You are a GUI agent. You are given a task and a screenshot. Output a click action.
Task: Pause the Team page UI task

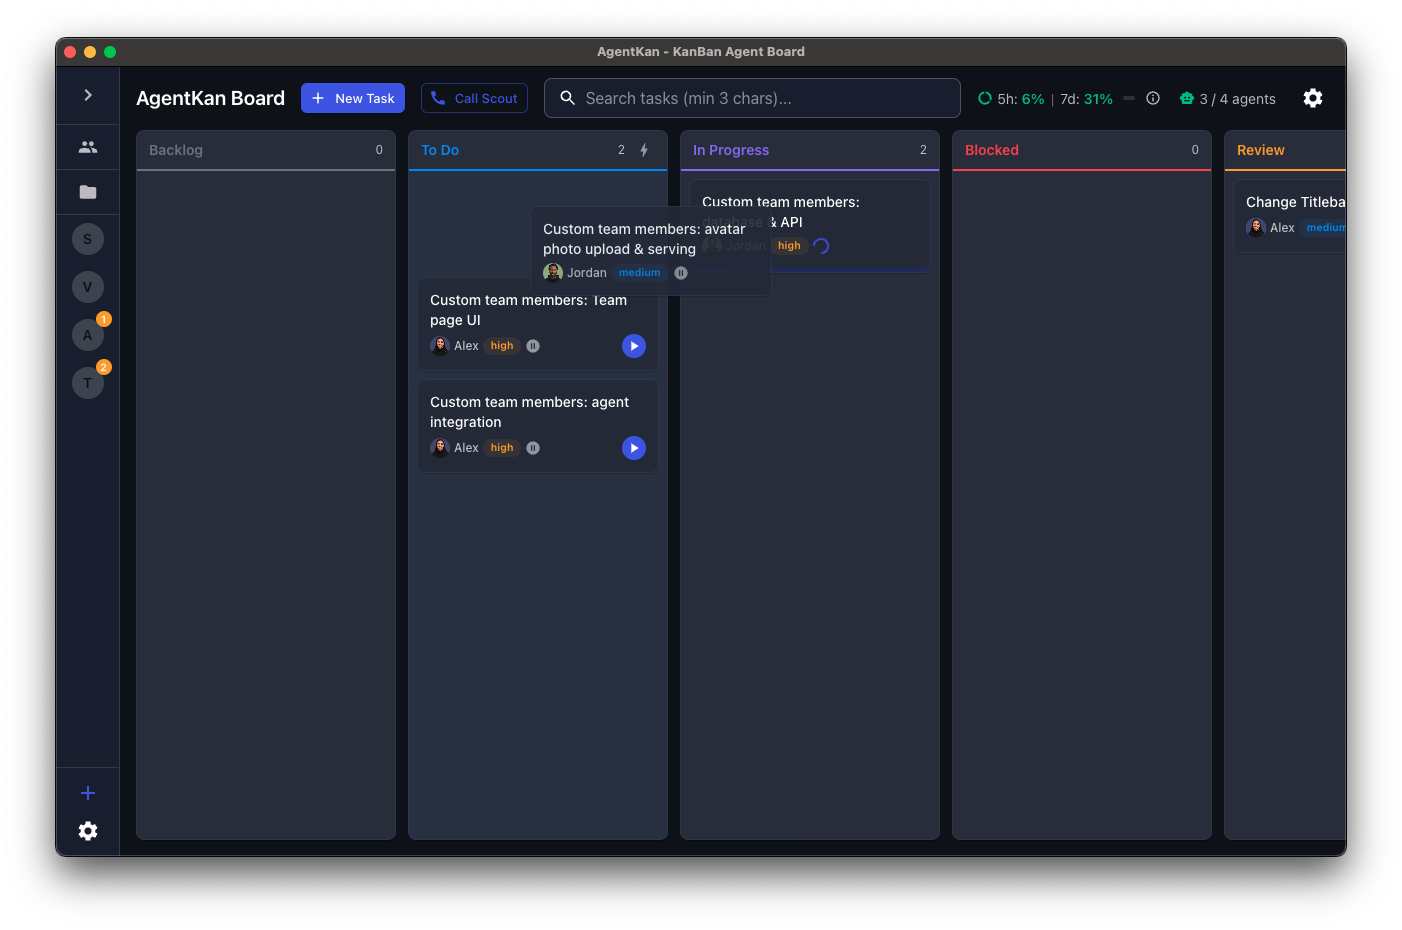point(532,345)
